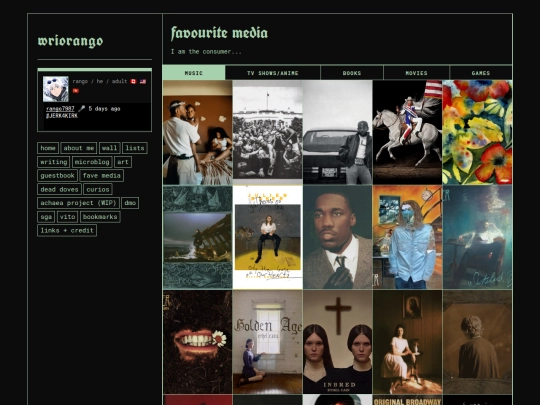Open the rango7887 status link
This screenshot has height=405, width=540.
60,109
